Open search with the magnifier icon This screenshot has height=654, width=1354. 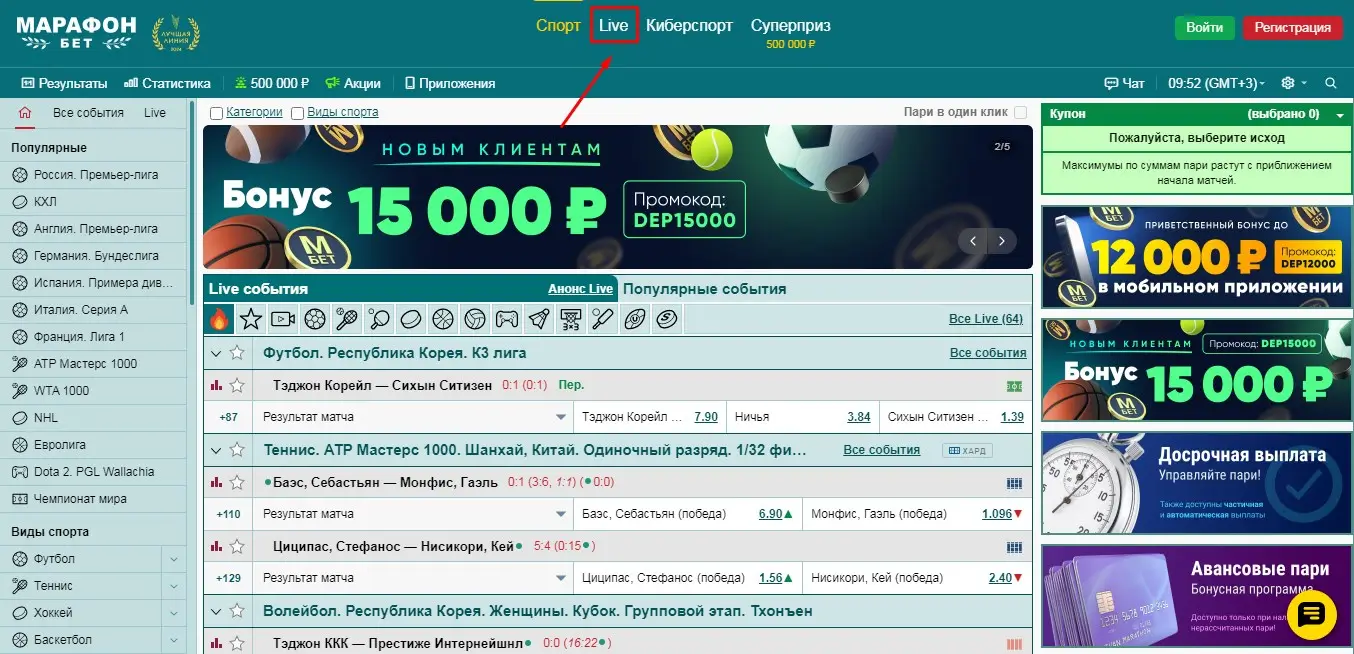coord(1331,83)
